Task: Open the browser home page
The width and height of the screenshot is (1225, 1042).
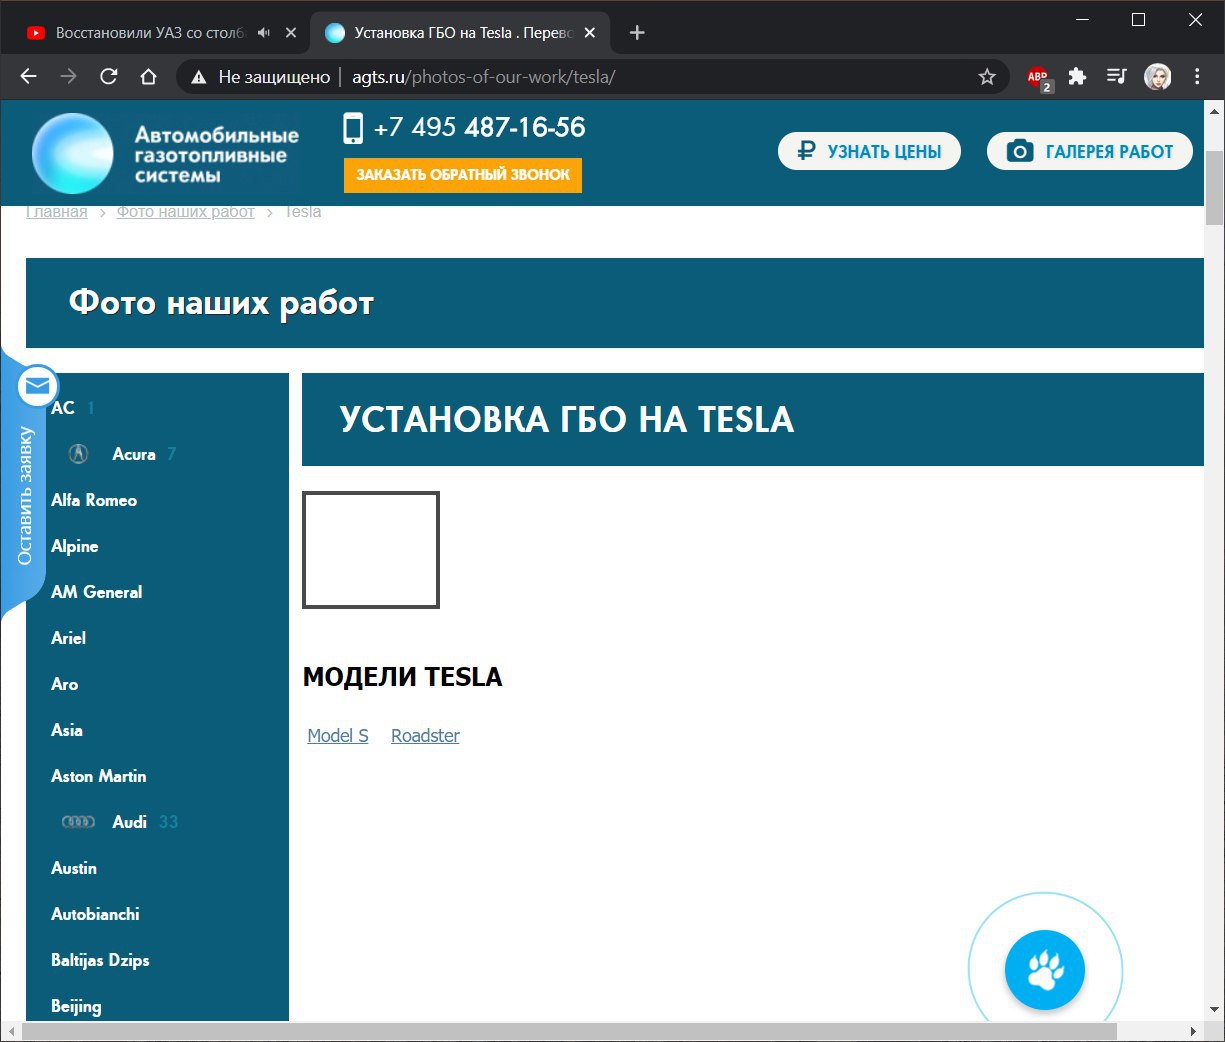Action: (x=149, y=77)
